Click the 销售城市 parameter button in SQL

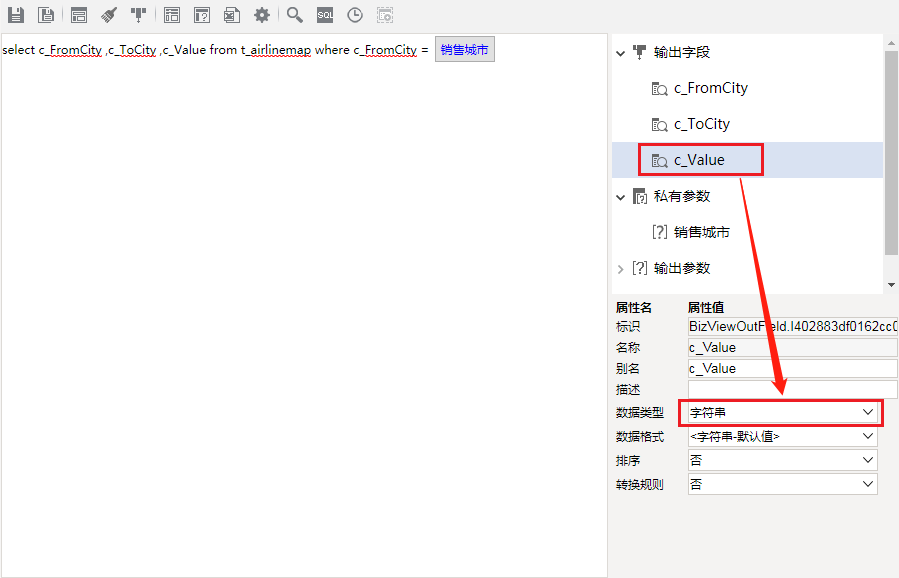point(464,49)
